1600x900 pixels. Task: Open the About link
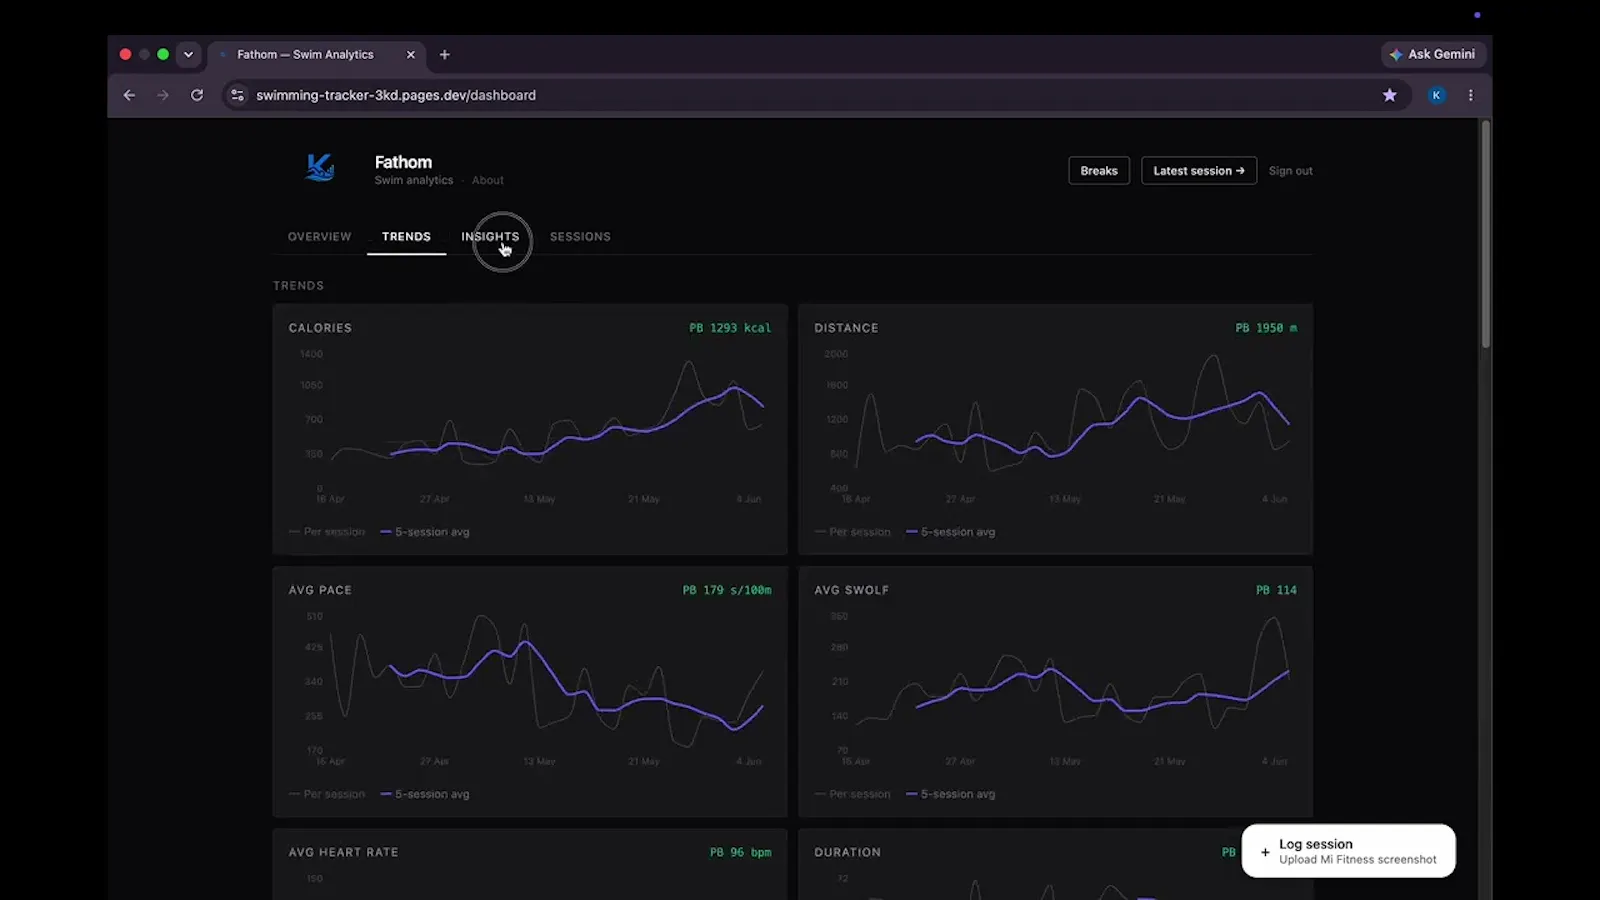point(488,180)
